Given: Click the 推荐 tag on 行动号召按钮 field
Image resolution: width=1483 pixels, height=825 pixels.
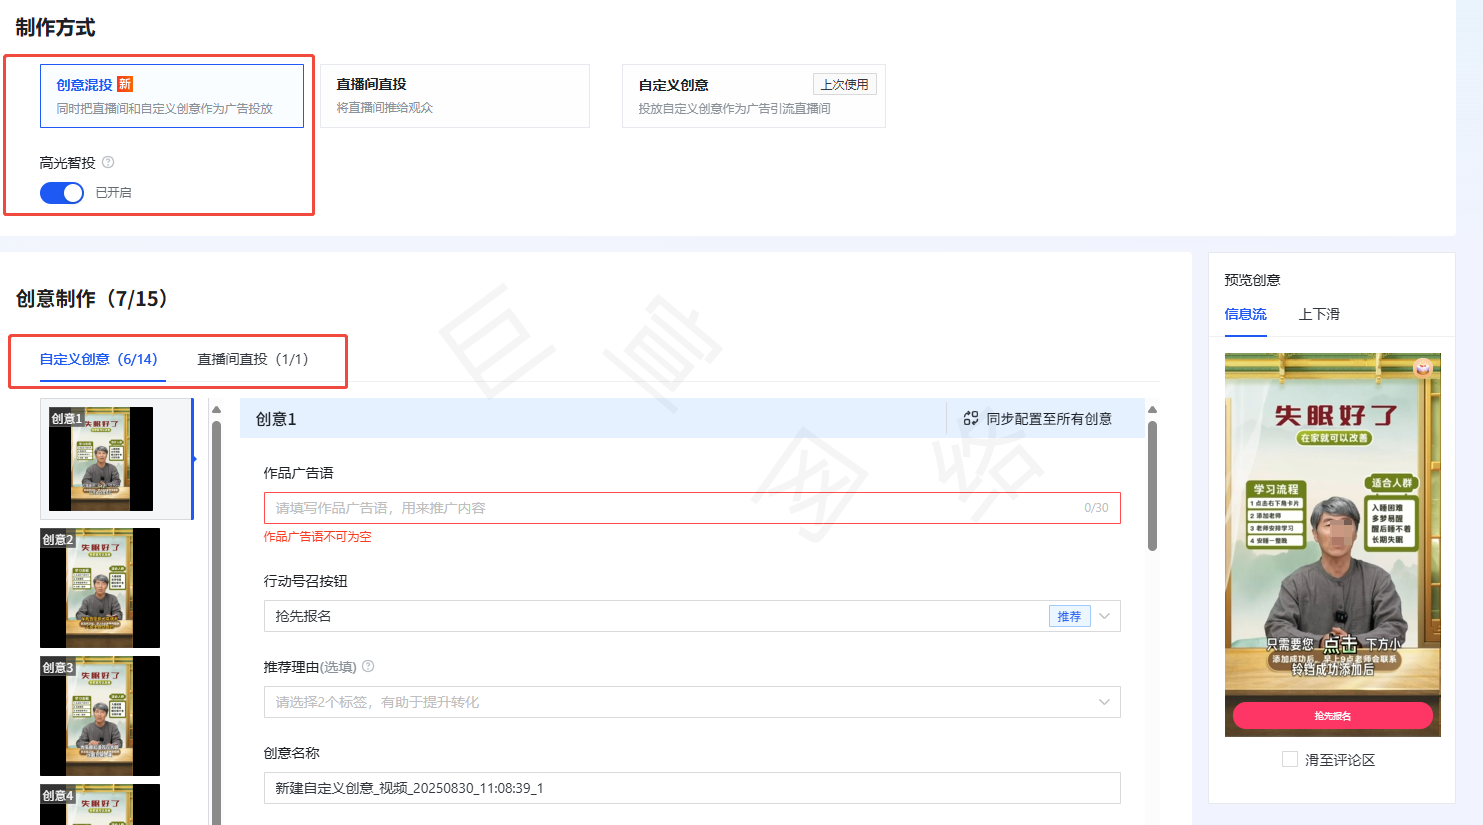Looking at the screenshot, I should pyautogui.click(x=1070, y=616).
